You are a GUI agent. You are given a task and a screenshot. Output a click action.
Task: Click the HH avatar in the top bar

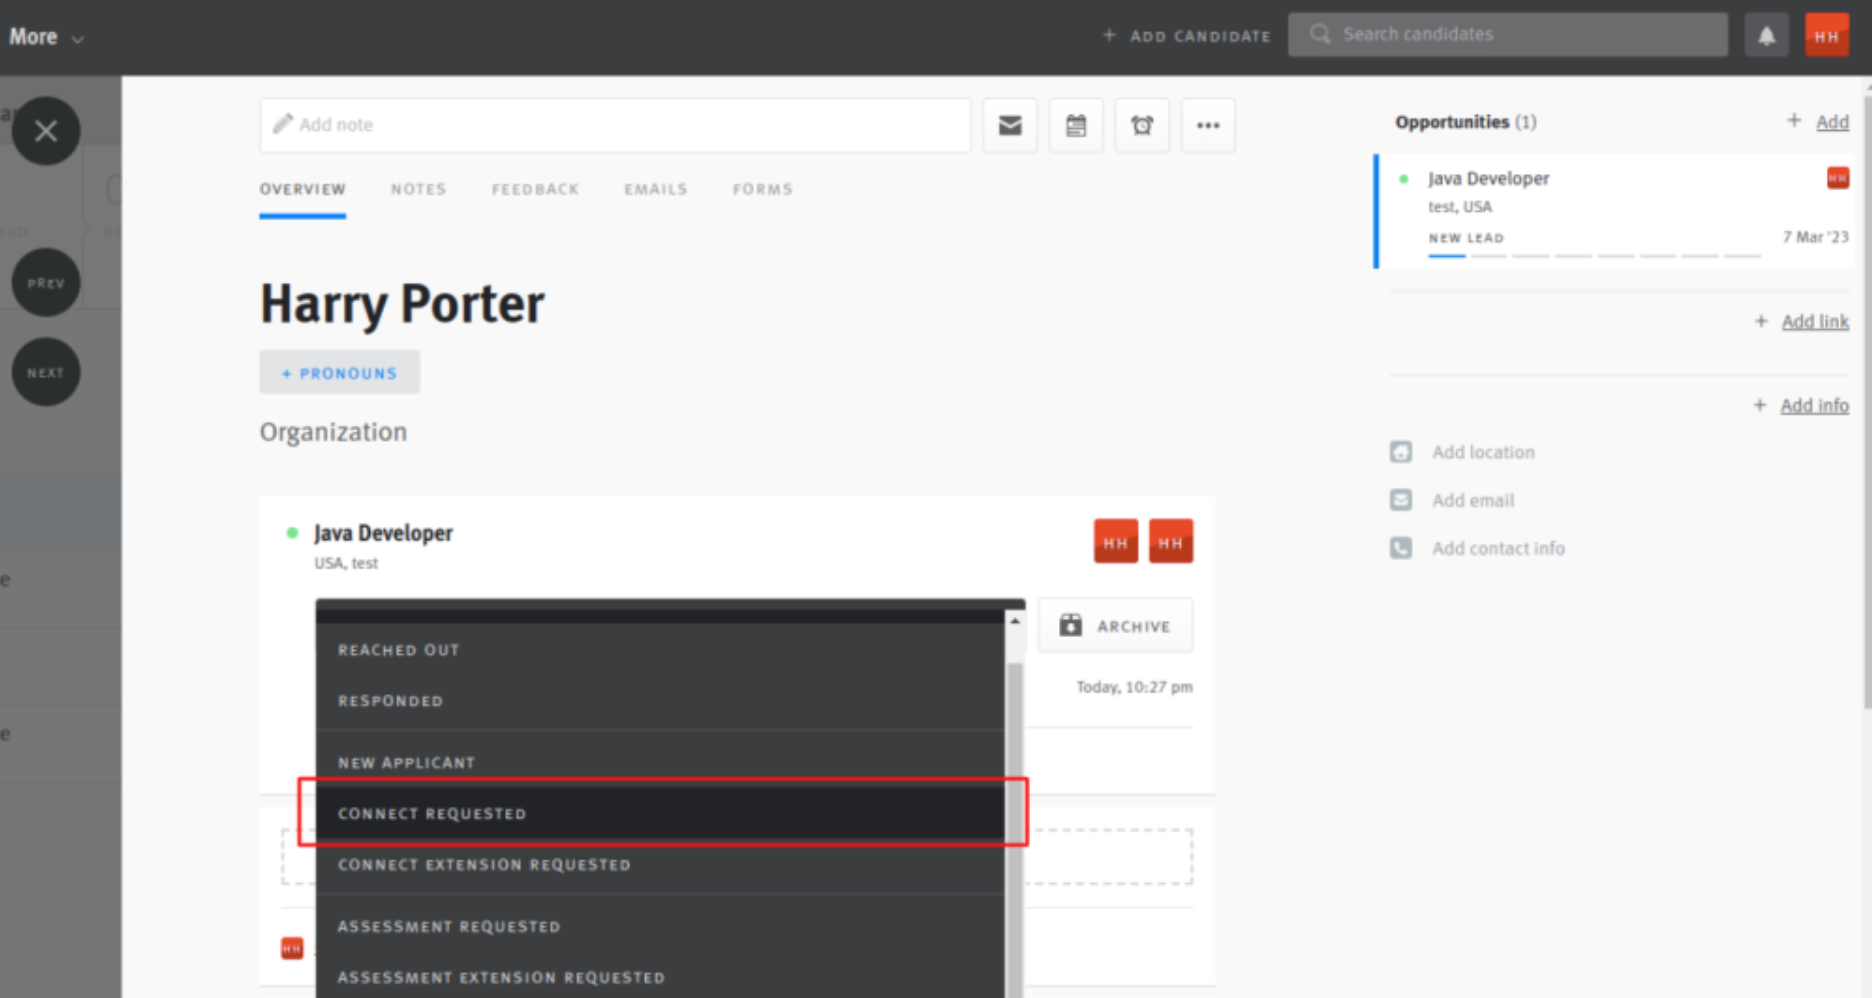pyautogui.click(x=1826, y=33)
